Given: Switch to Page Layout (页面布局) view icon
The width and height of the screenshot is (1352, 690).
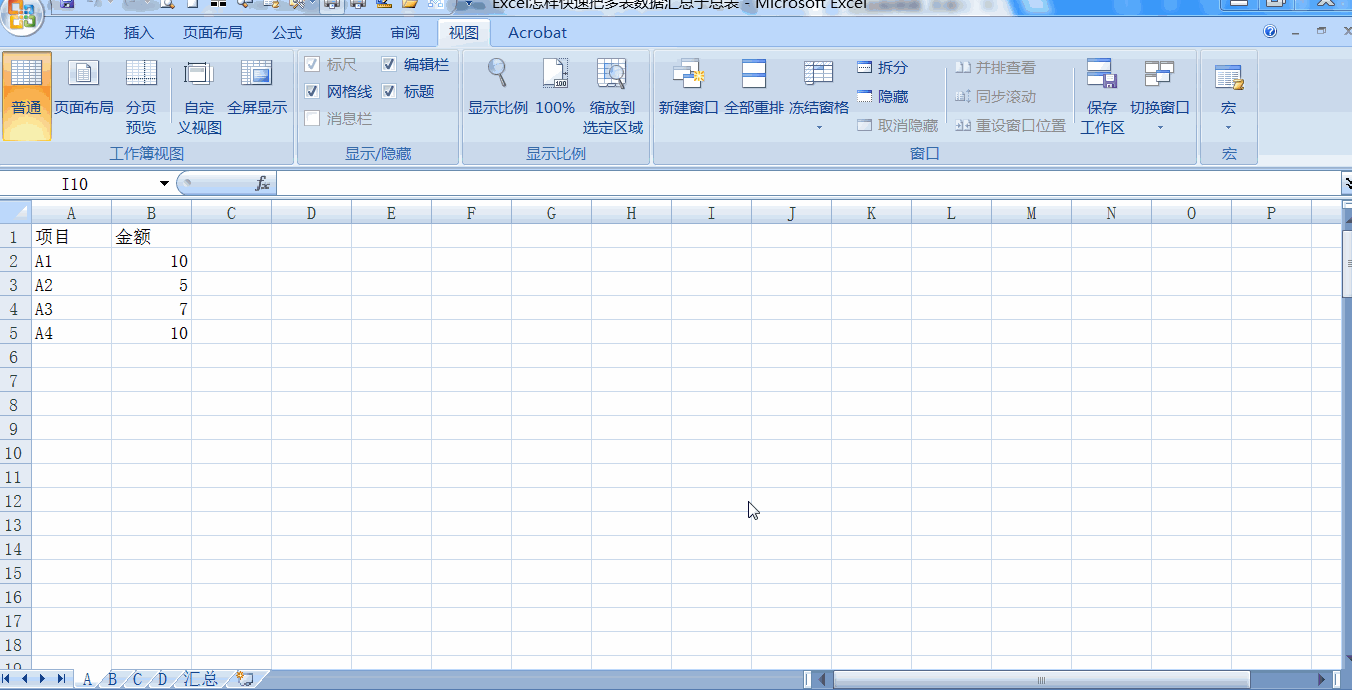Looking at the screenshot, I should (x=84, y=88).
